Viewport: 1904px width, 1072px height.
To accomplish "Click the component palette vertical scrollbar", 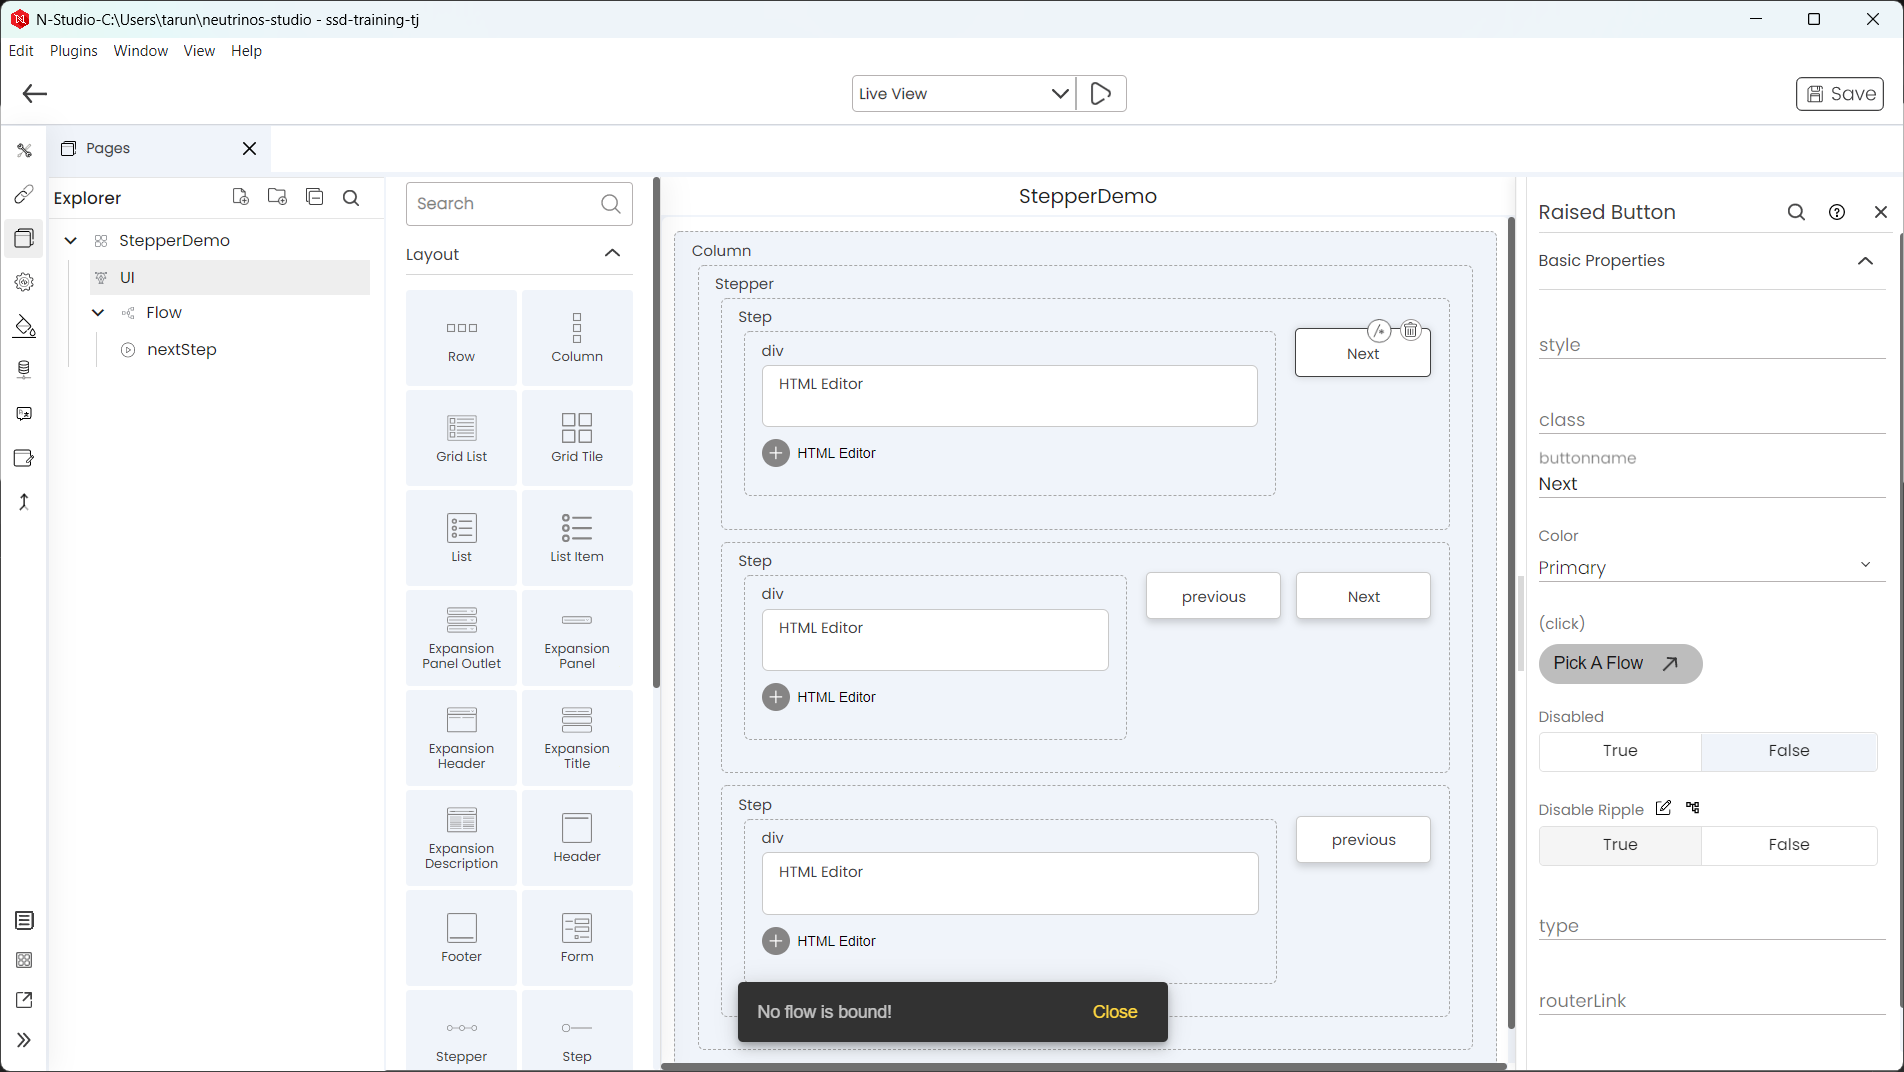I will coord(656,433).
